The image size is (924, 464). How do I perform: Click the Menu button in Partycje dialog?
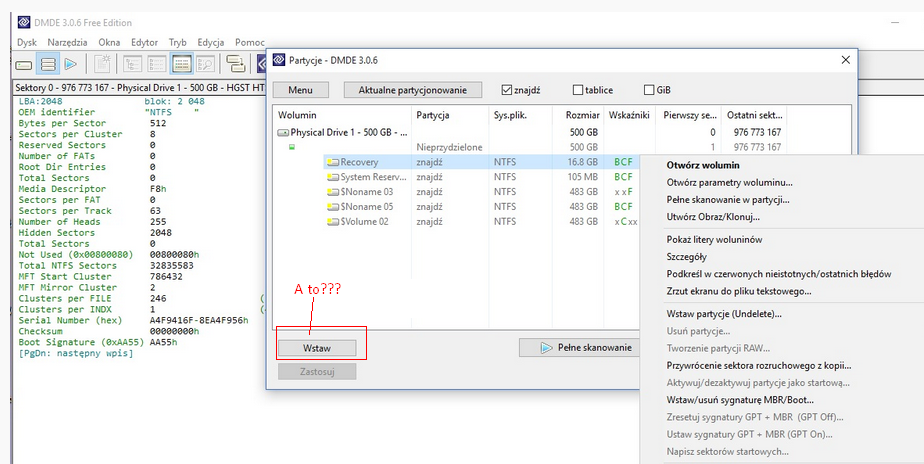tap(301, 90)
